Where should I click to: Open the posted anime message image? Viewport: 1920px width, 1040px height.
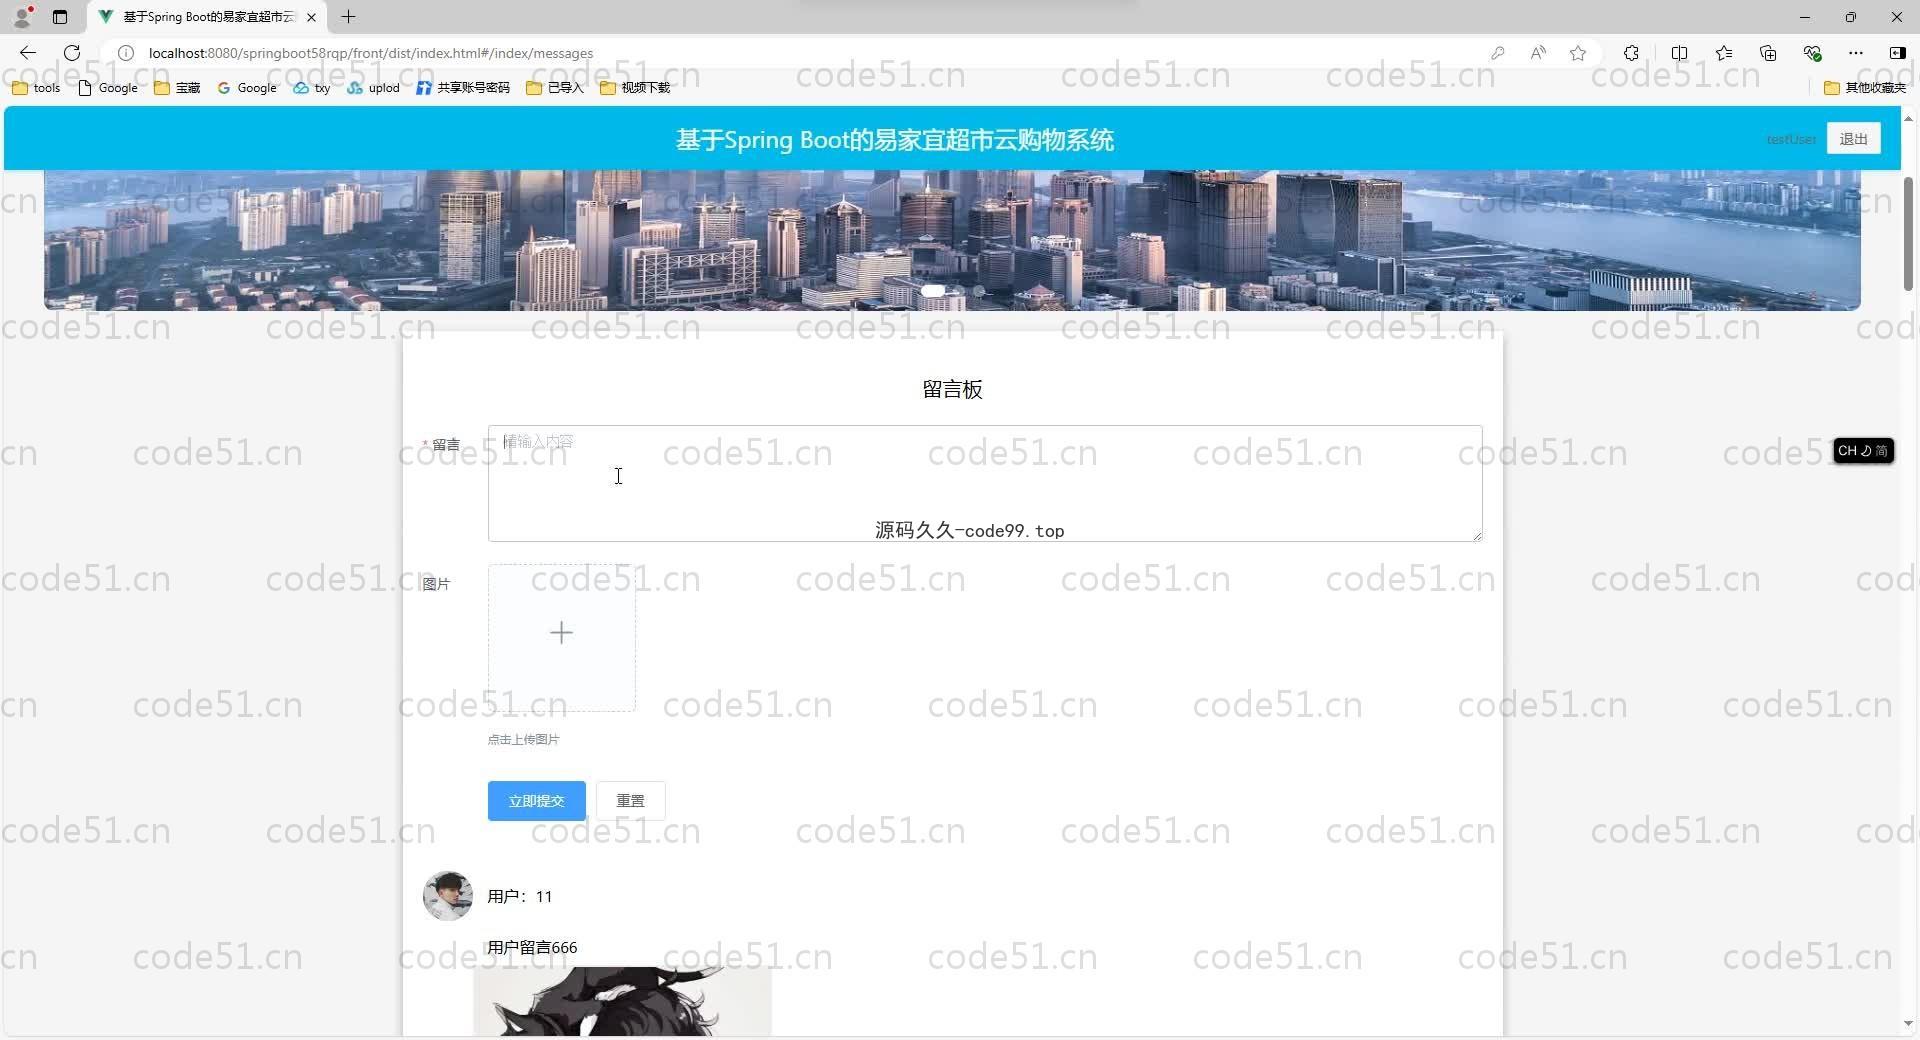623,1001
